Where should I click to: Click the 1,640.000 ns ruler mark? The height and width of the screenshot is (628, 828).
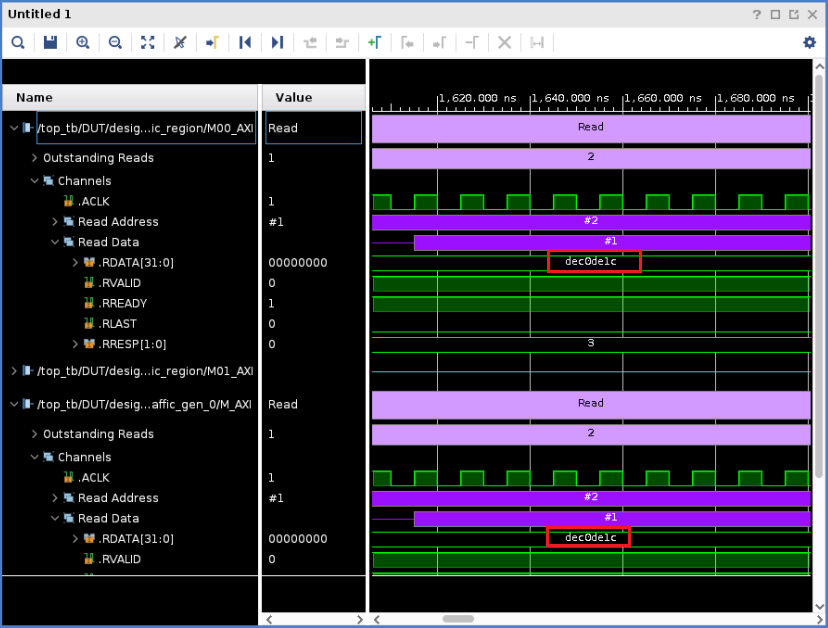[x=570, y=98]
